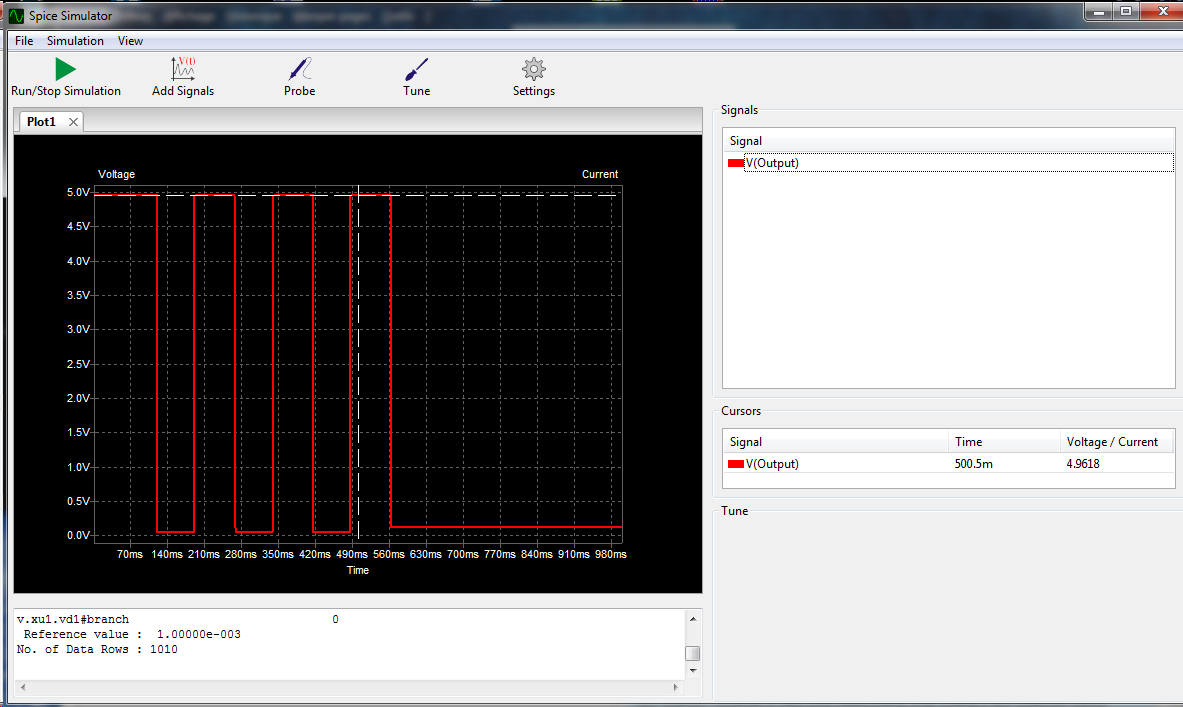Click the log horizontal scroll right arrow
This screenshot has width=1183, height=707.
pyautogui.click(x=675, y=687)
